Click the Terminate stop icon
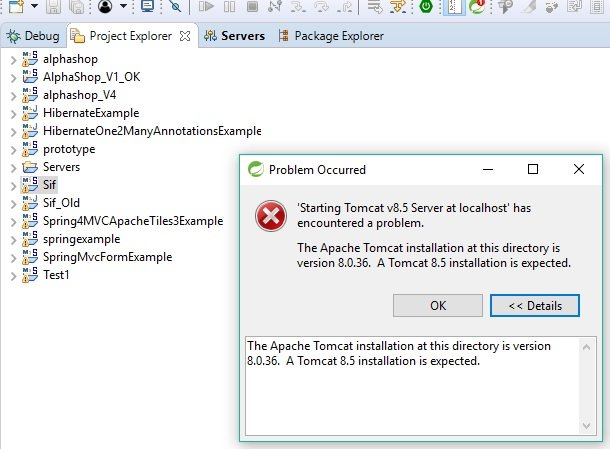 (252, 6)
